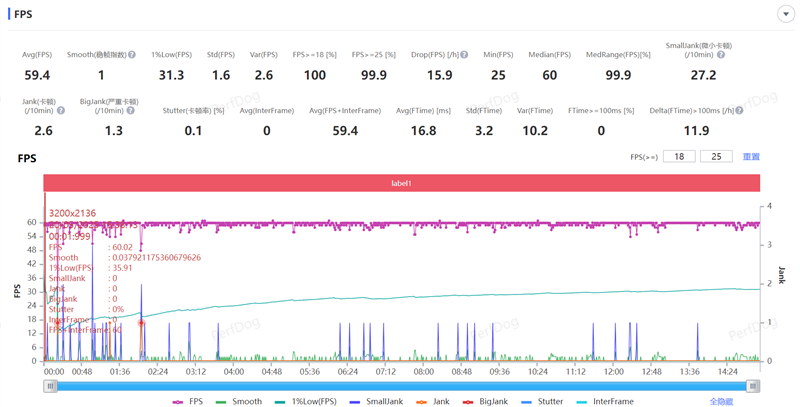Click the Jank(卡顿) question mark icon
Screen dimensions: 800x407
click(x=61, y=111)
